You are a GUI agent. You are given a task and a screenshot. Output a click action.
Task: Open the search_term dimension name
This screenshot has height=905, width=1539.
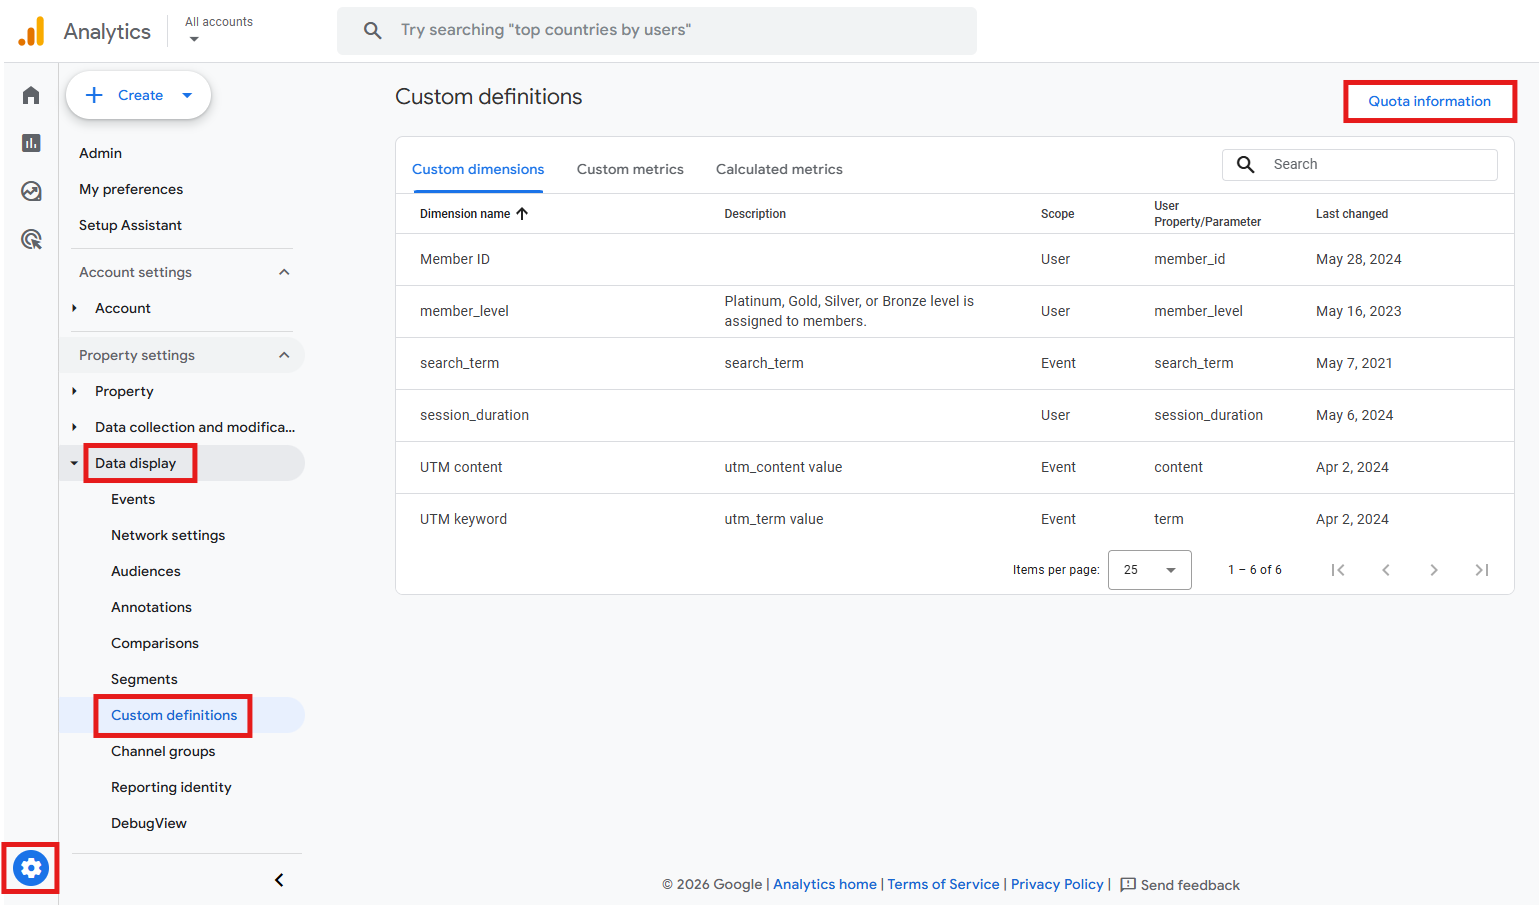pyautogui.click(x=459, y=363)
